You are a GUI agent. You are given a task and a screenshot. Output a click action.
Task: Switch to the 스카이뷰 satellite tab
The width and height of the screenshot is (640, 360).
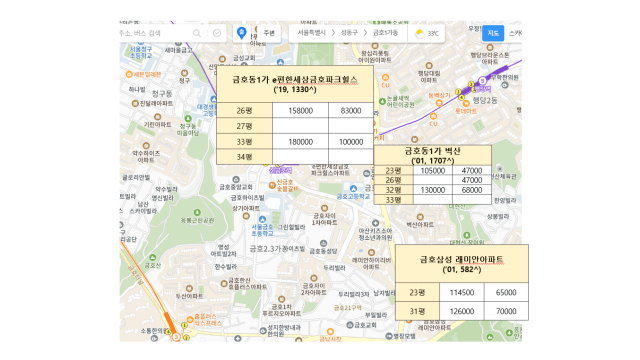[x=515, y=33]
